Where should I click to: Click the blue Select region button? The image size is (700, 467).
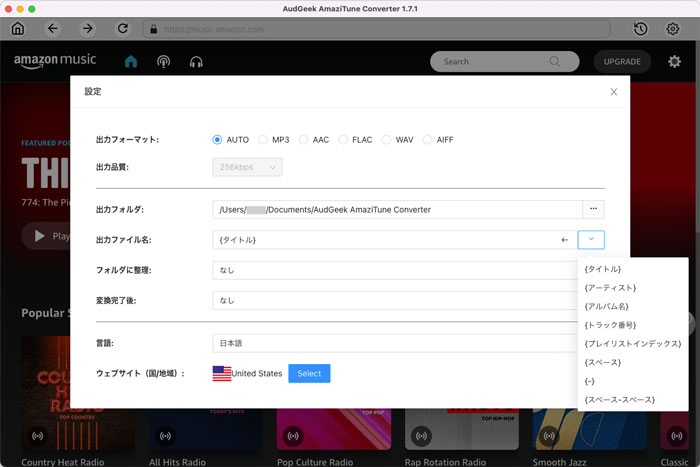pos(309,373)
